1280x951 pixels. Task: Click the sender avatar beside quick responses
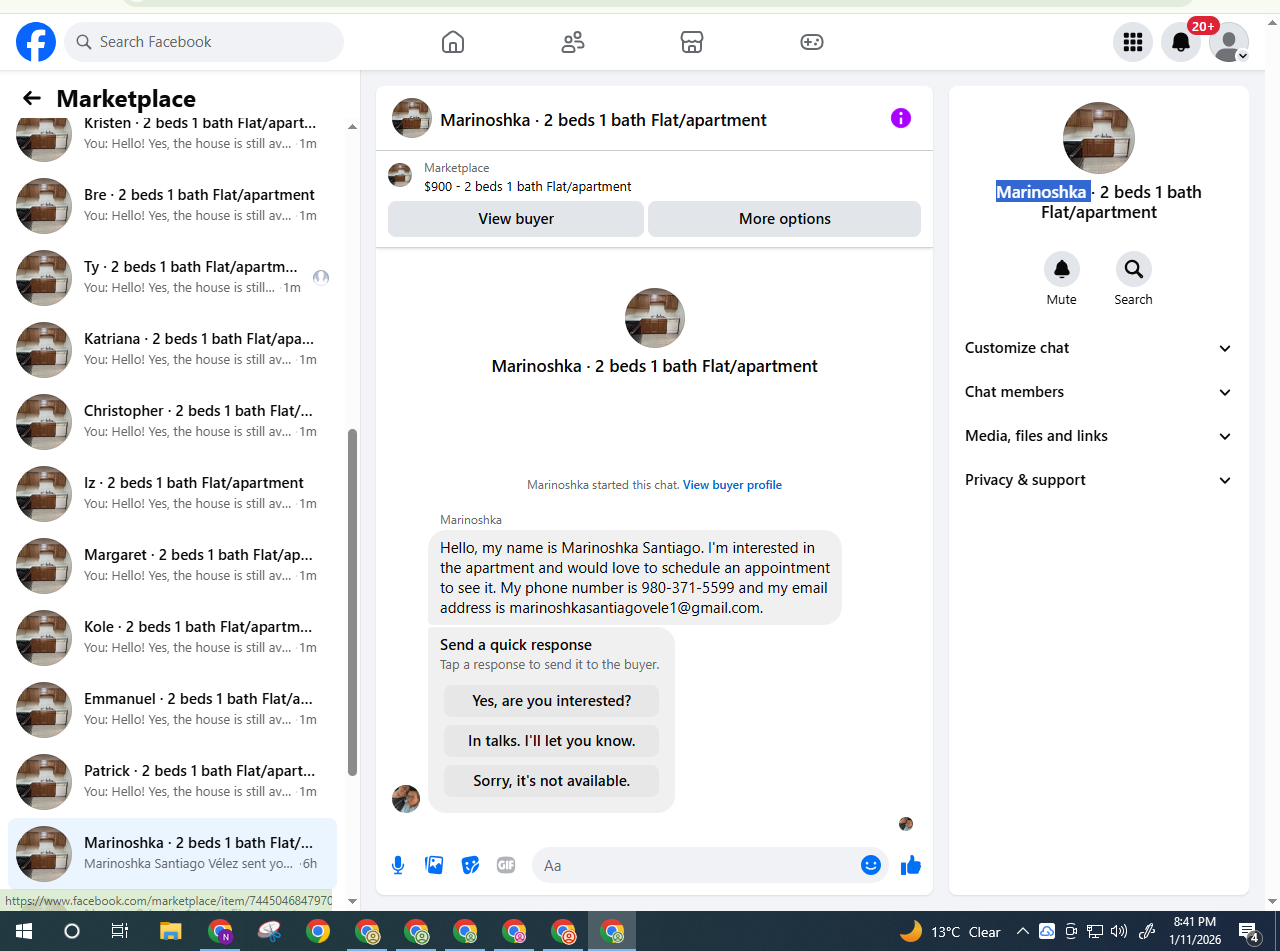coord(406,799)
